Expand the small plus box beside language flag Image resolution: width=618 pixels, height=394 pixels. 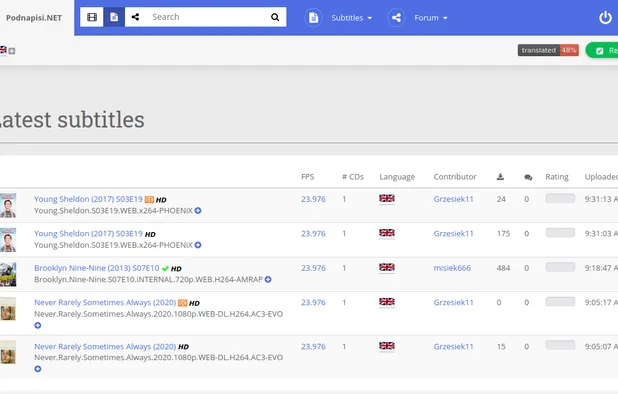click(x=12, y=51)
